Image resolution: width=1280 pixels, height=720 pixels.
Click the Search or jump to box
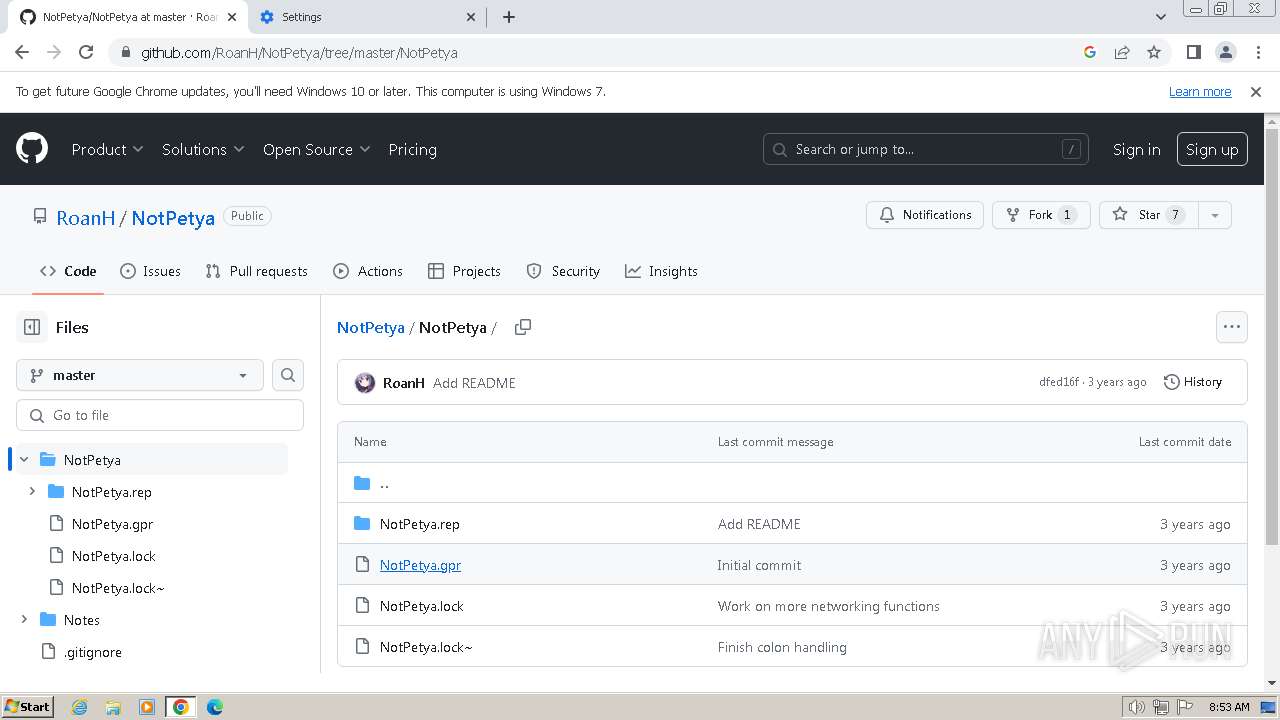click(x=925, y=149)
